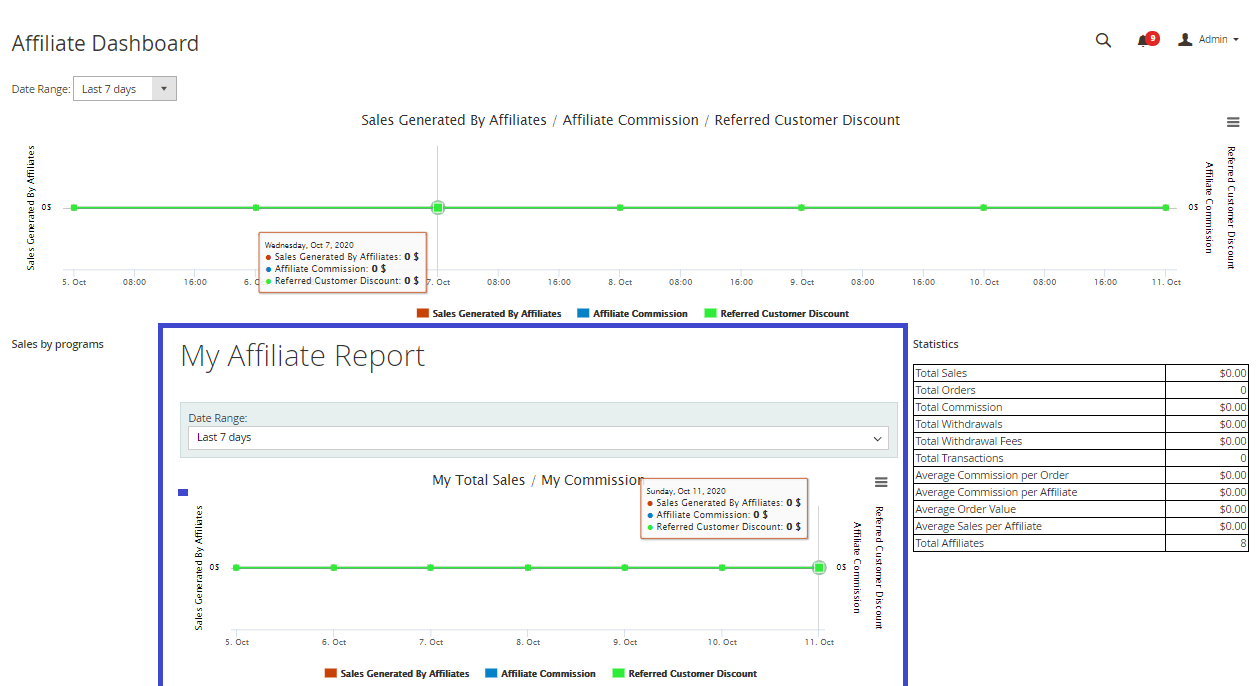Open the search magnifier icon
The image size is (1256, 686).
(1103, 40)
